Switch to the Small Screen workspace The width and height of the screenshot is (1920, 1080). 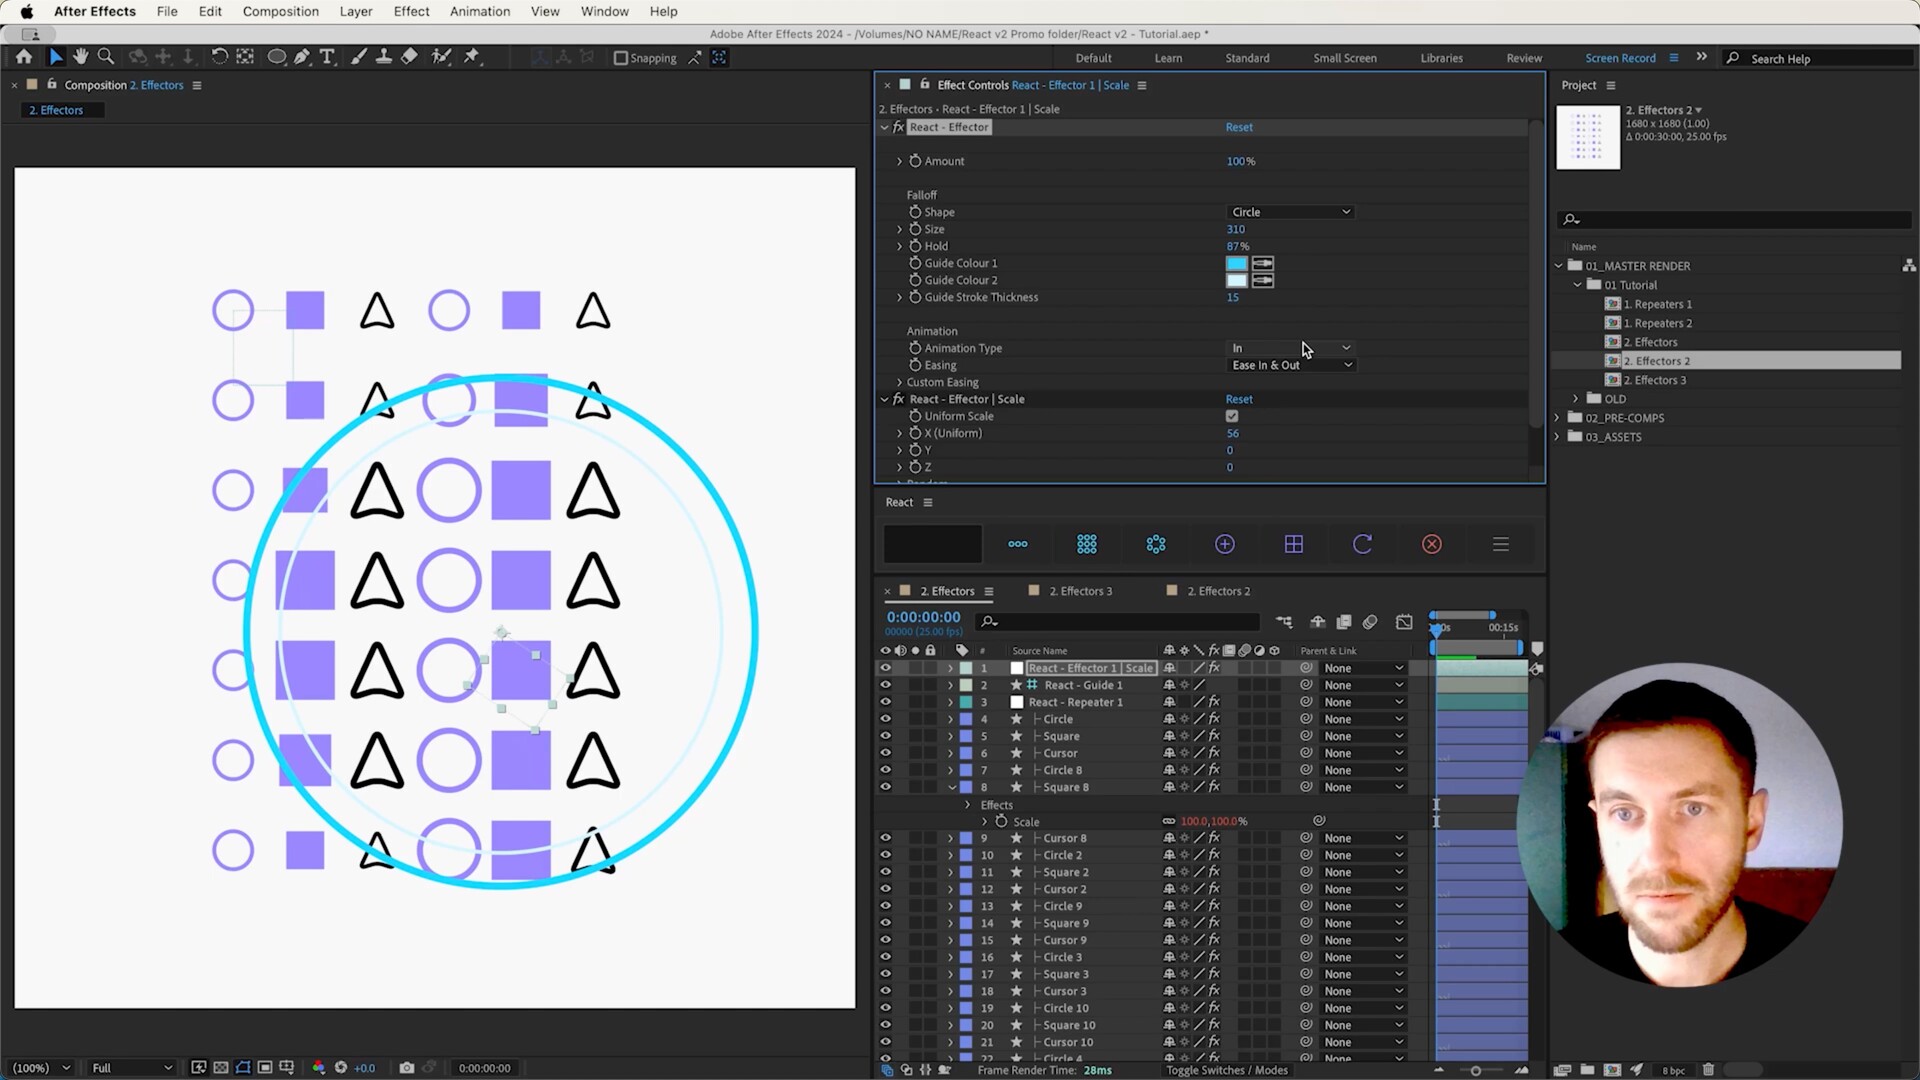point(1344,58)
